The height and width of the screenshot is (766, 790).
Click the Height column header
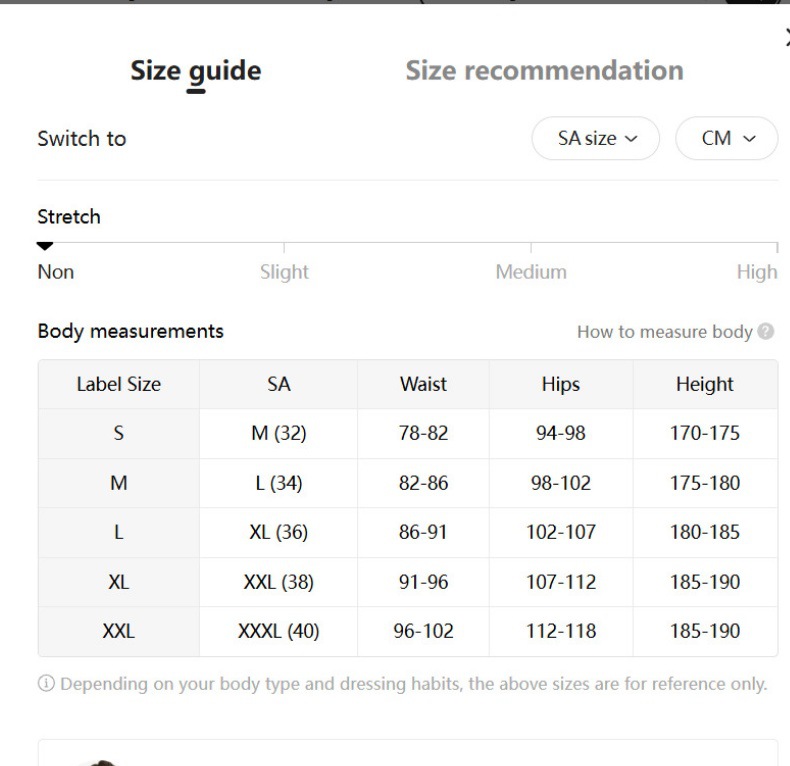point(705,384)
